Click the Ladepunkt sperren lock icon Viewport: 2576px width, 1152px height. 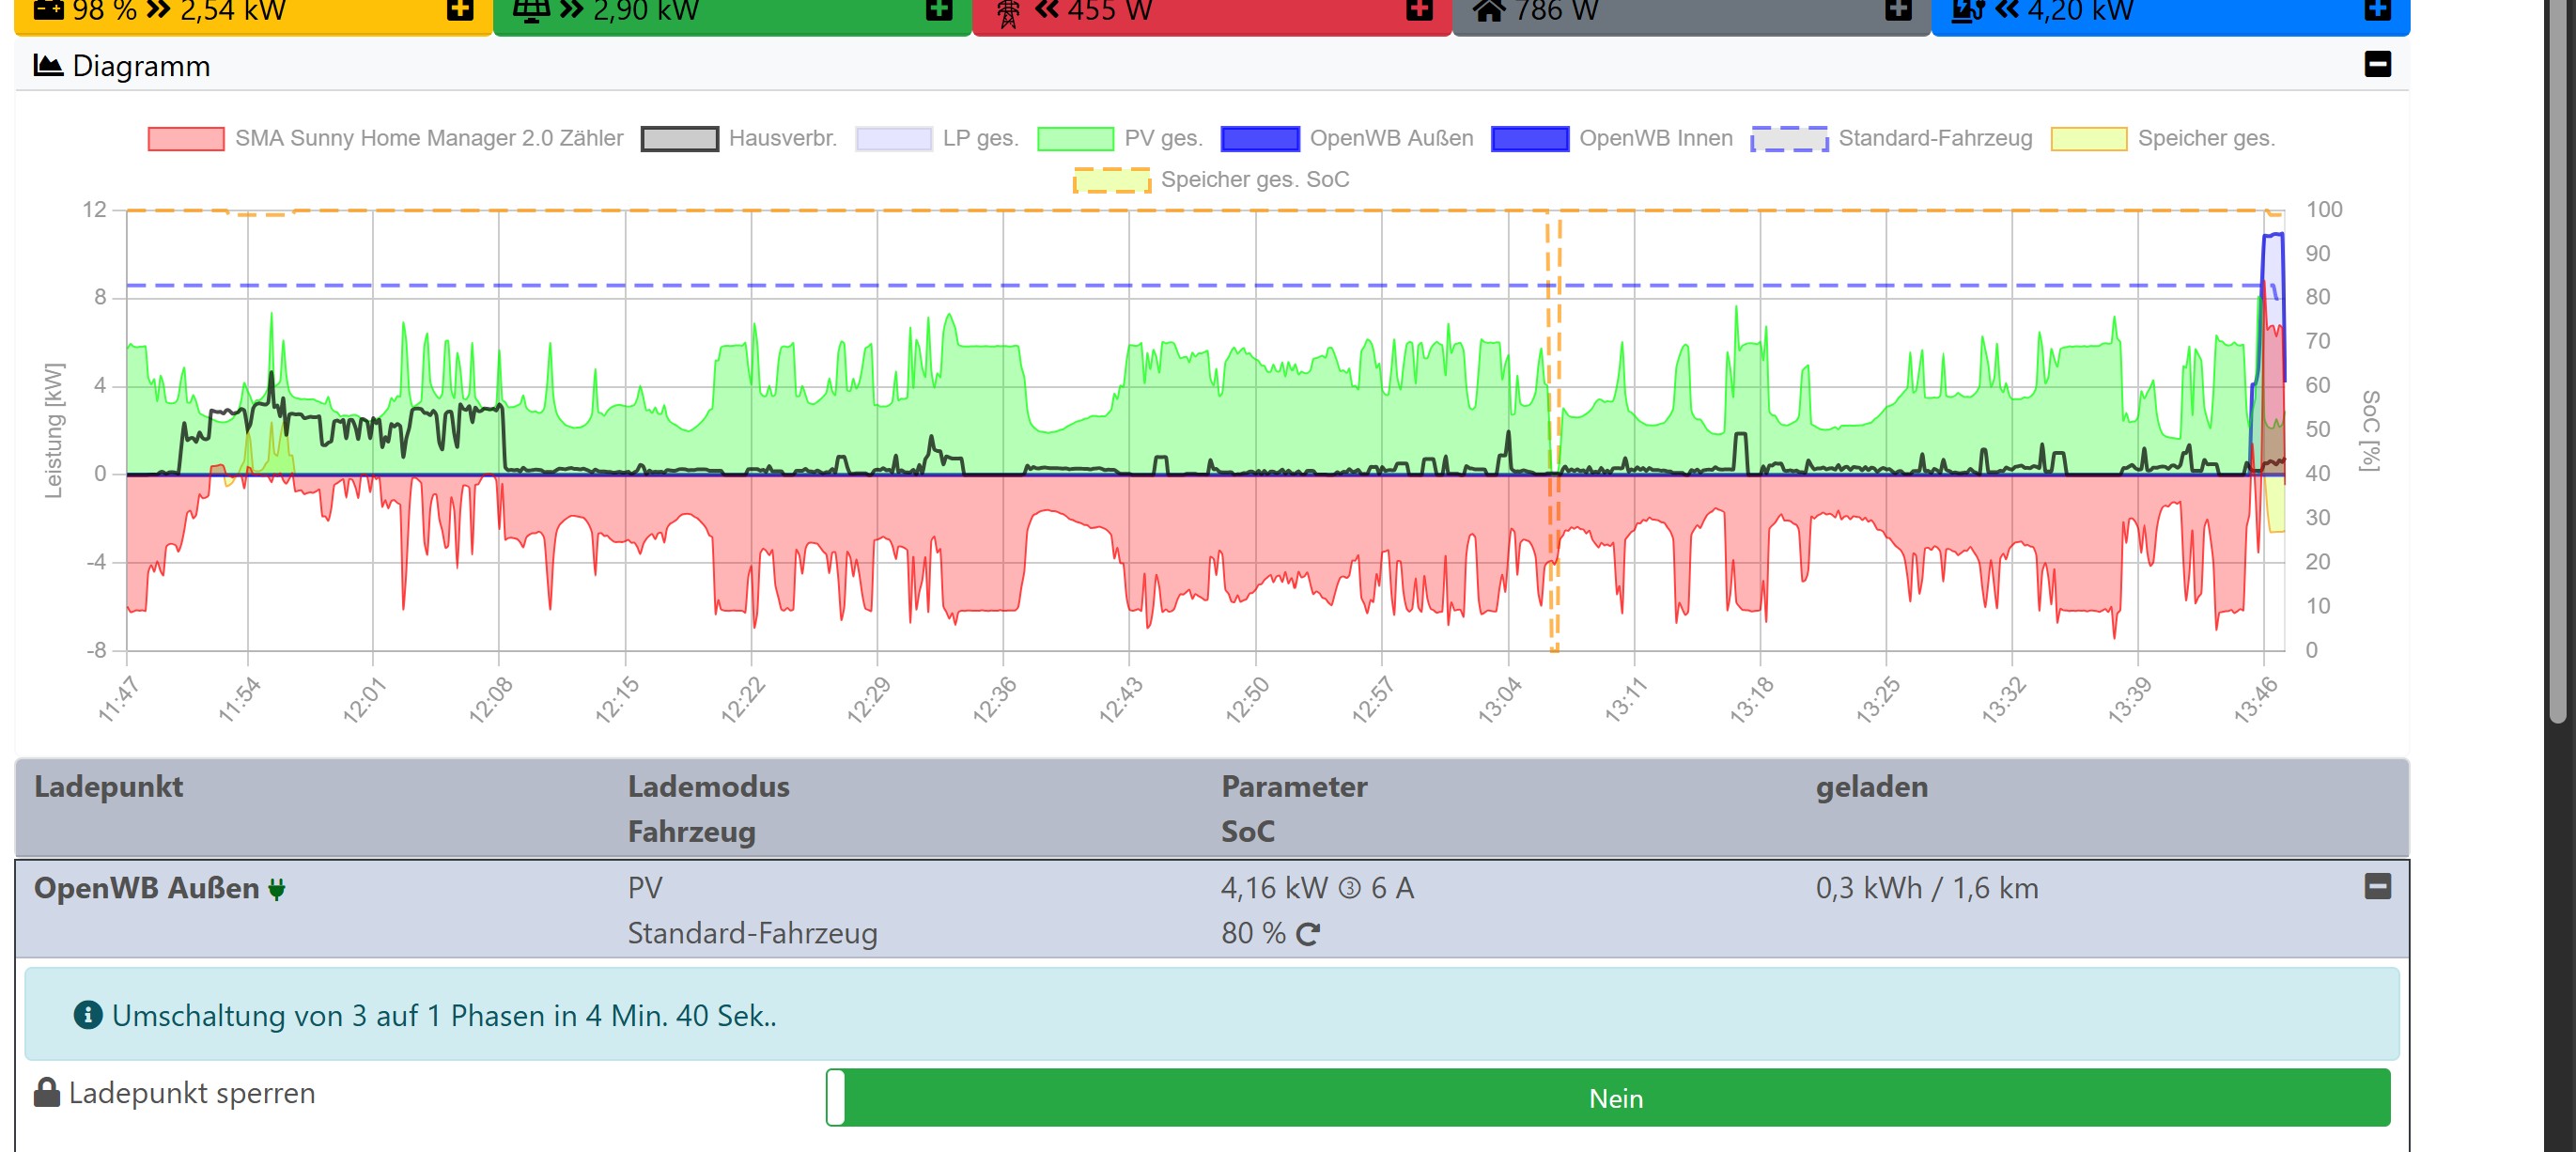tap(47, 1092)
